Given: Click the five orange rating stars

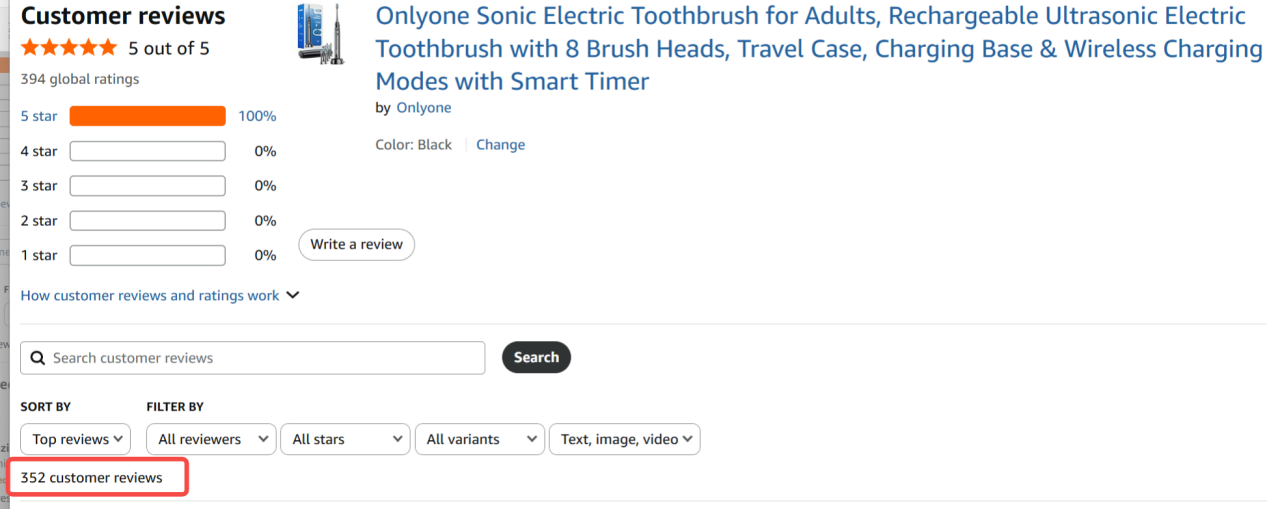Looking at the screenshot, I should [x=69, y=48].
